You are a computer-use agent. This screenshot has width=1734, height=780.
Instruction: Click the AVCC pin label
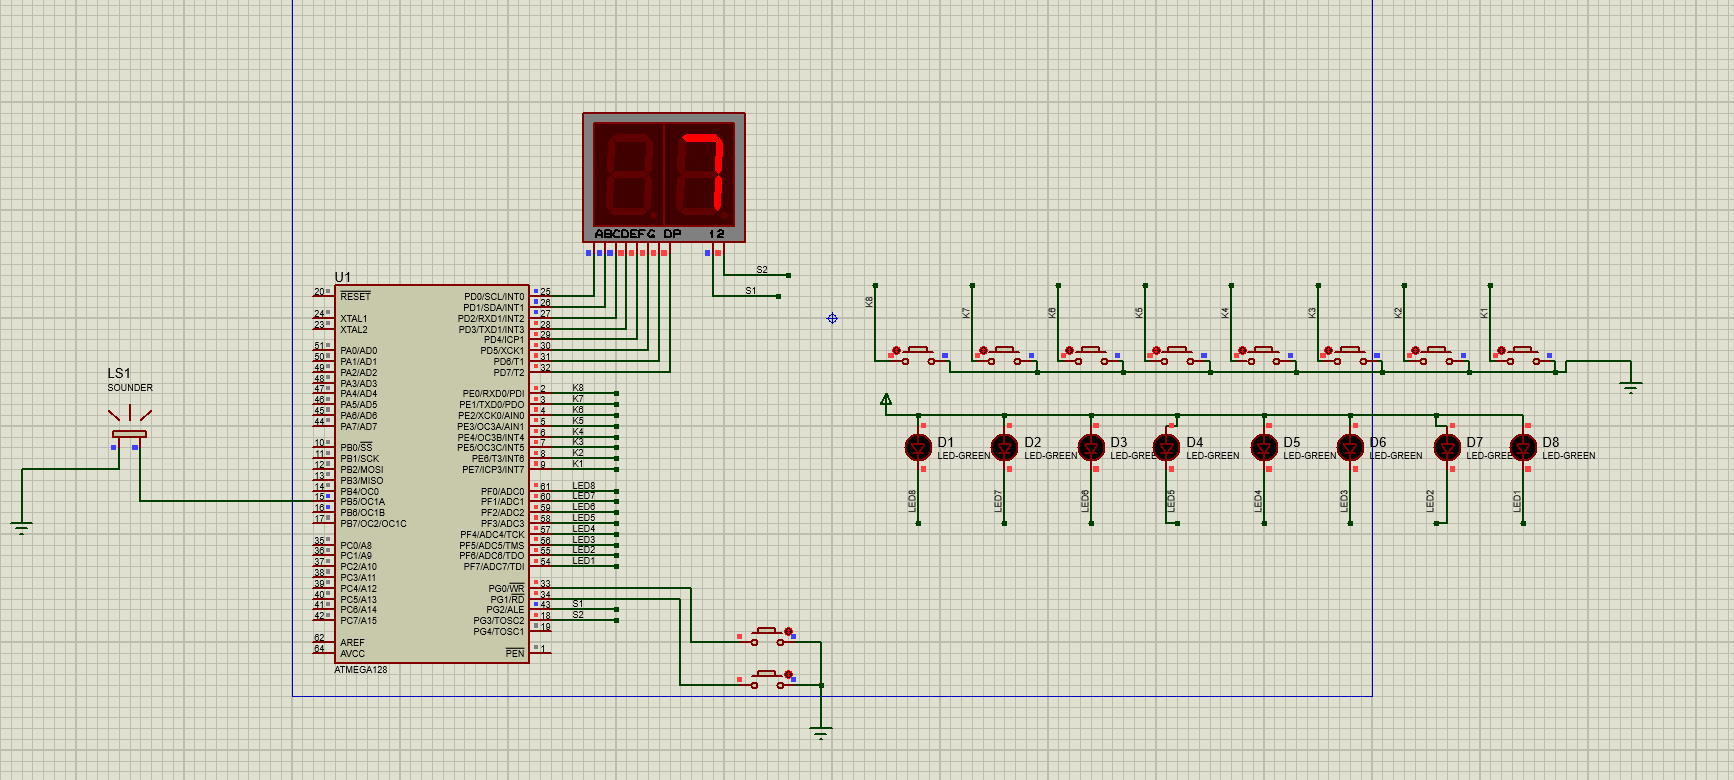coord(353,654)
